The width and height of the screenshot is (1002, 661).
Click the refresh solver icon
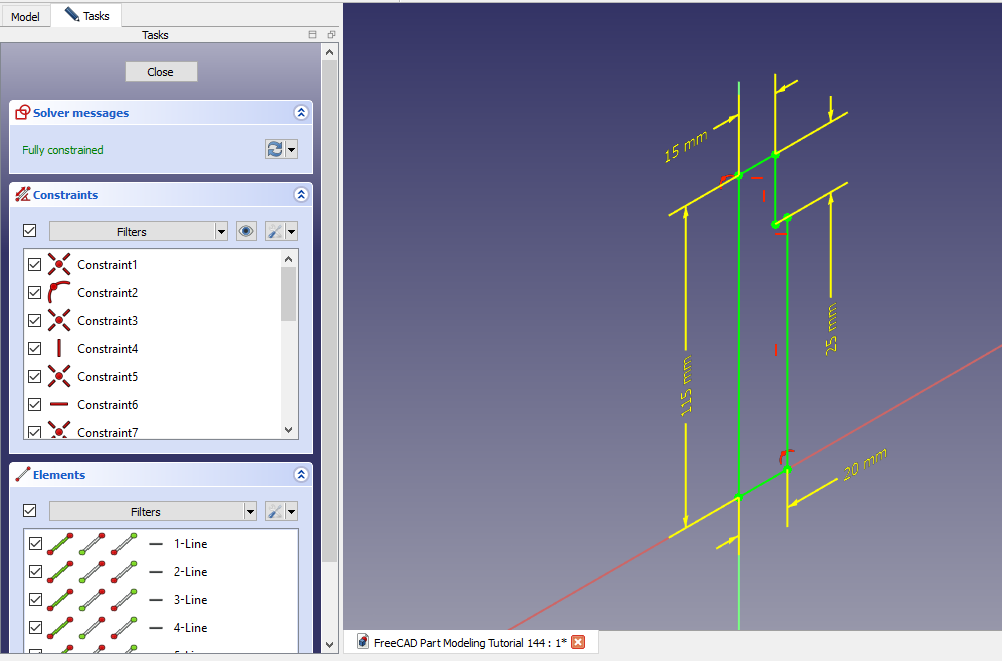coord(274,149)
